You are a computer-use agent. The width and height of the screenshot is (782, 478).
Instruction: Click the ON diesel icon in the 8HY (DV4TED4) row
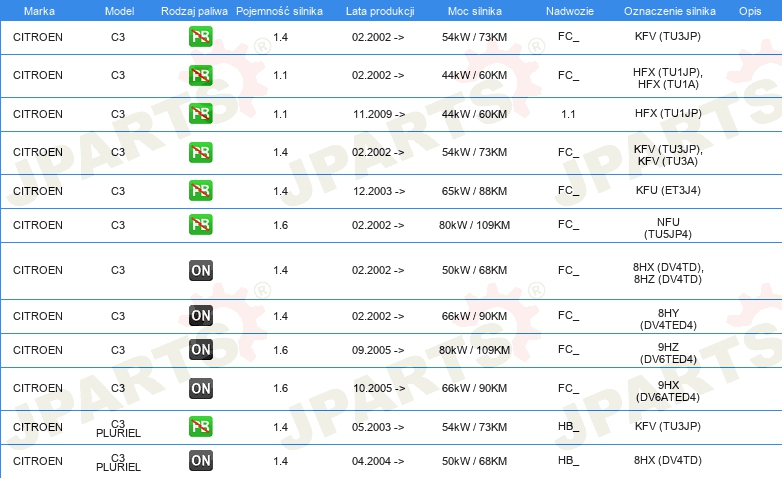[x=200, y=316]
